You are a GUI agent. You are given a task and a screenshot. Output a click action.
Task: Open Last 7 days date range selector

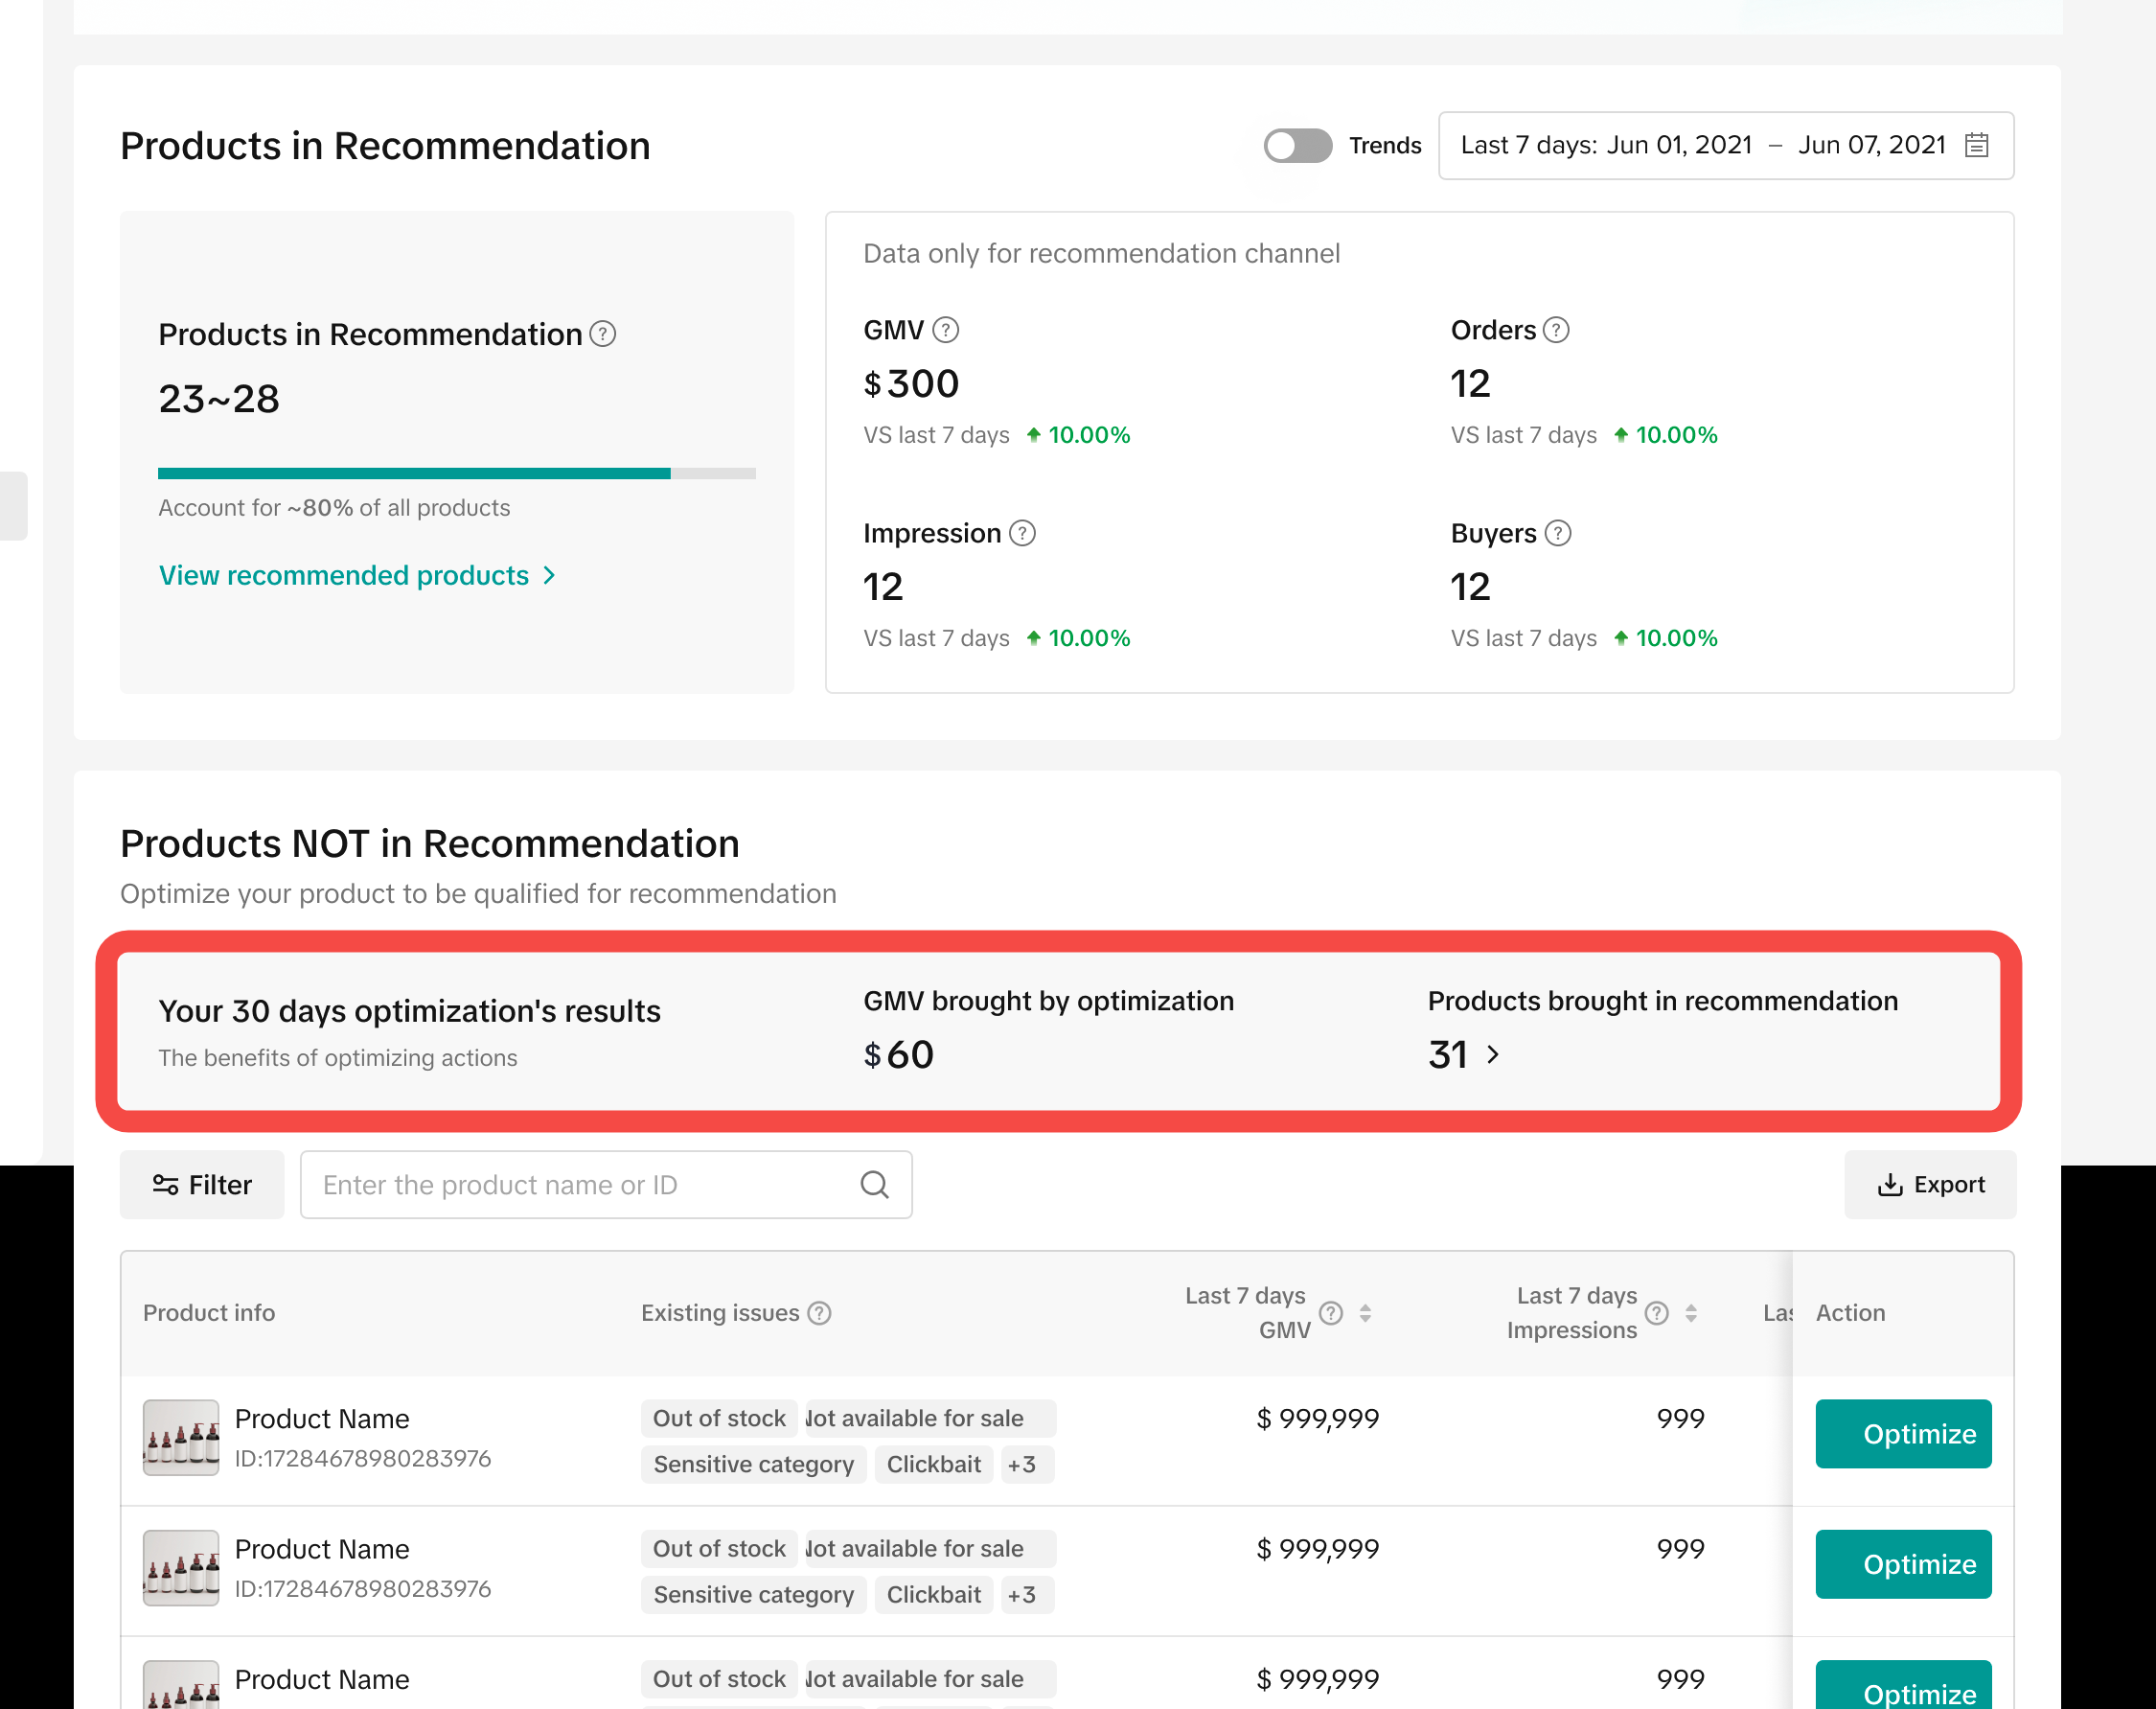[1700, 146]
